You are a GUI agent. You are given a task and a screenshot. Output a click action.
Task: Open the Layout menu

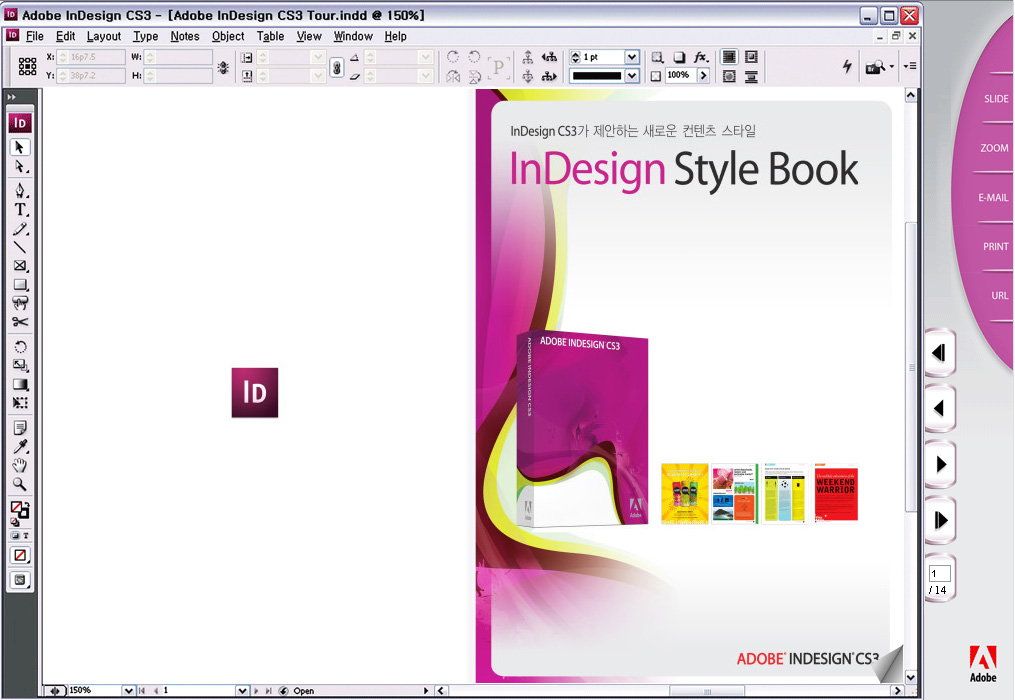[x=104, y=36]
